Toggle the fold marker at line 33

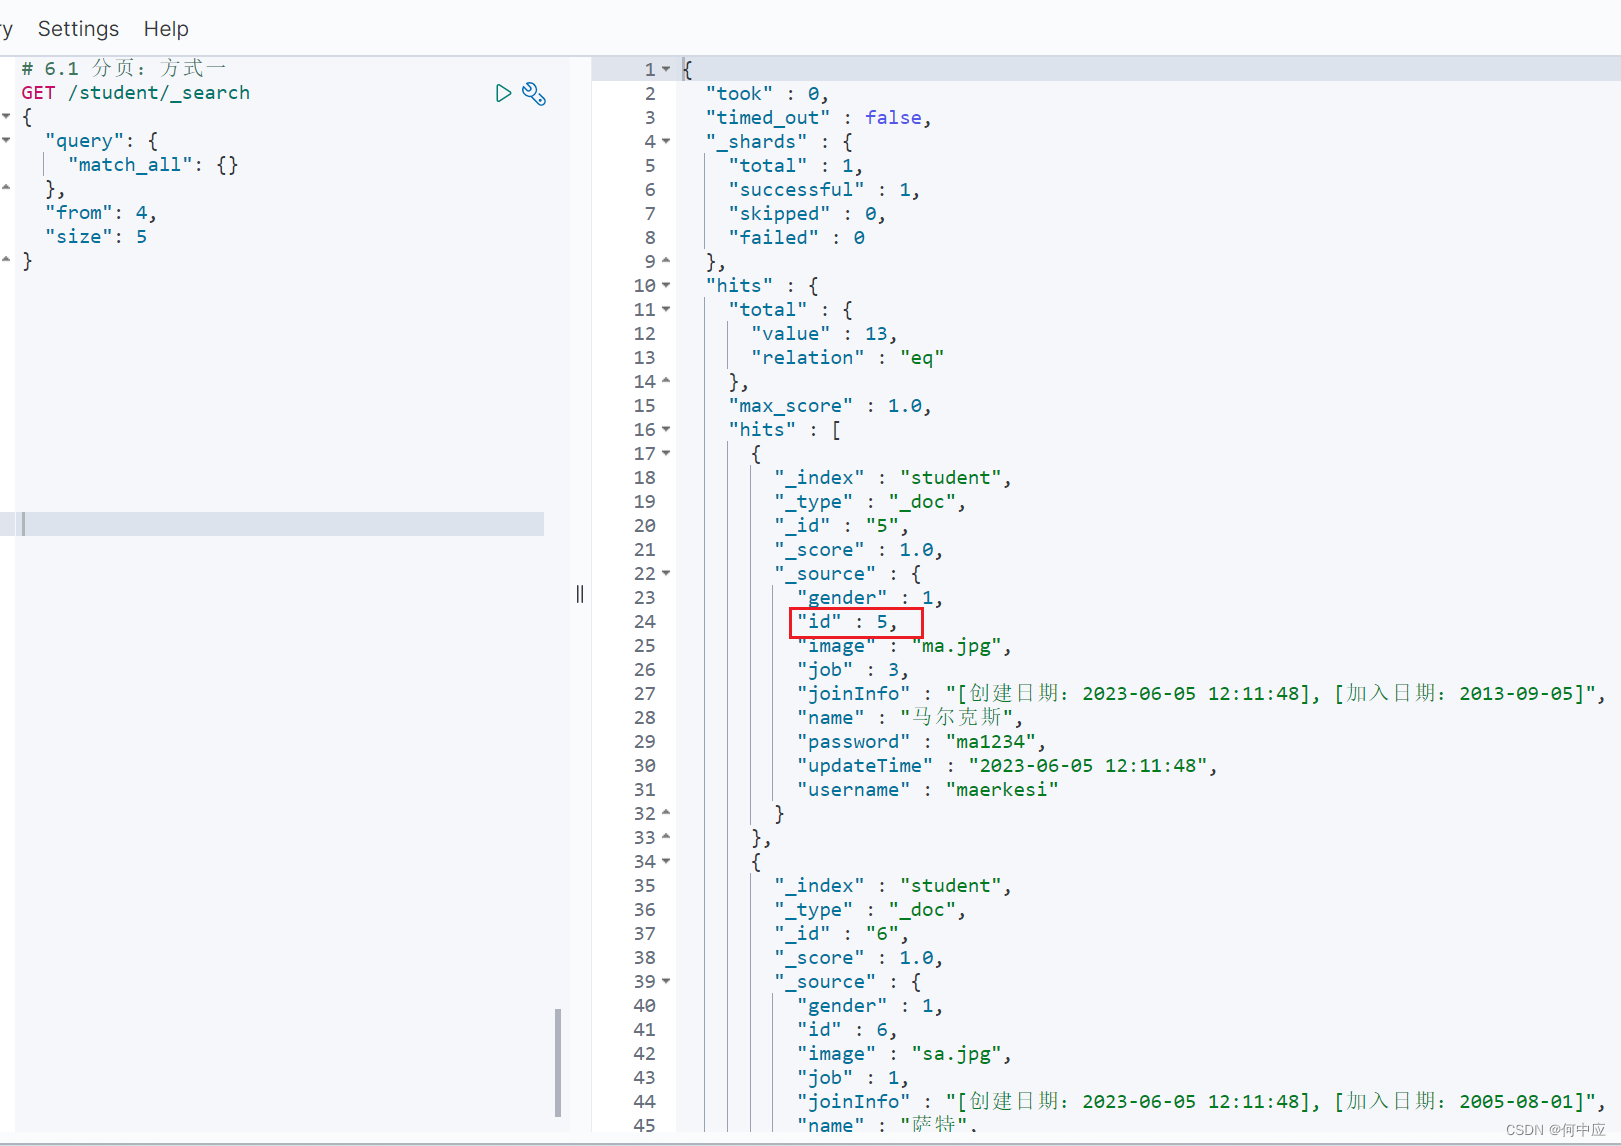pyautogui.click(x=666, y=837)
